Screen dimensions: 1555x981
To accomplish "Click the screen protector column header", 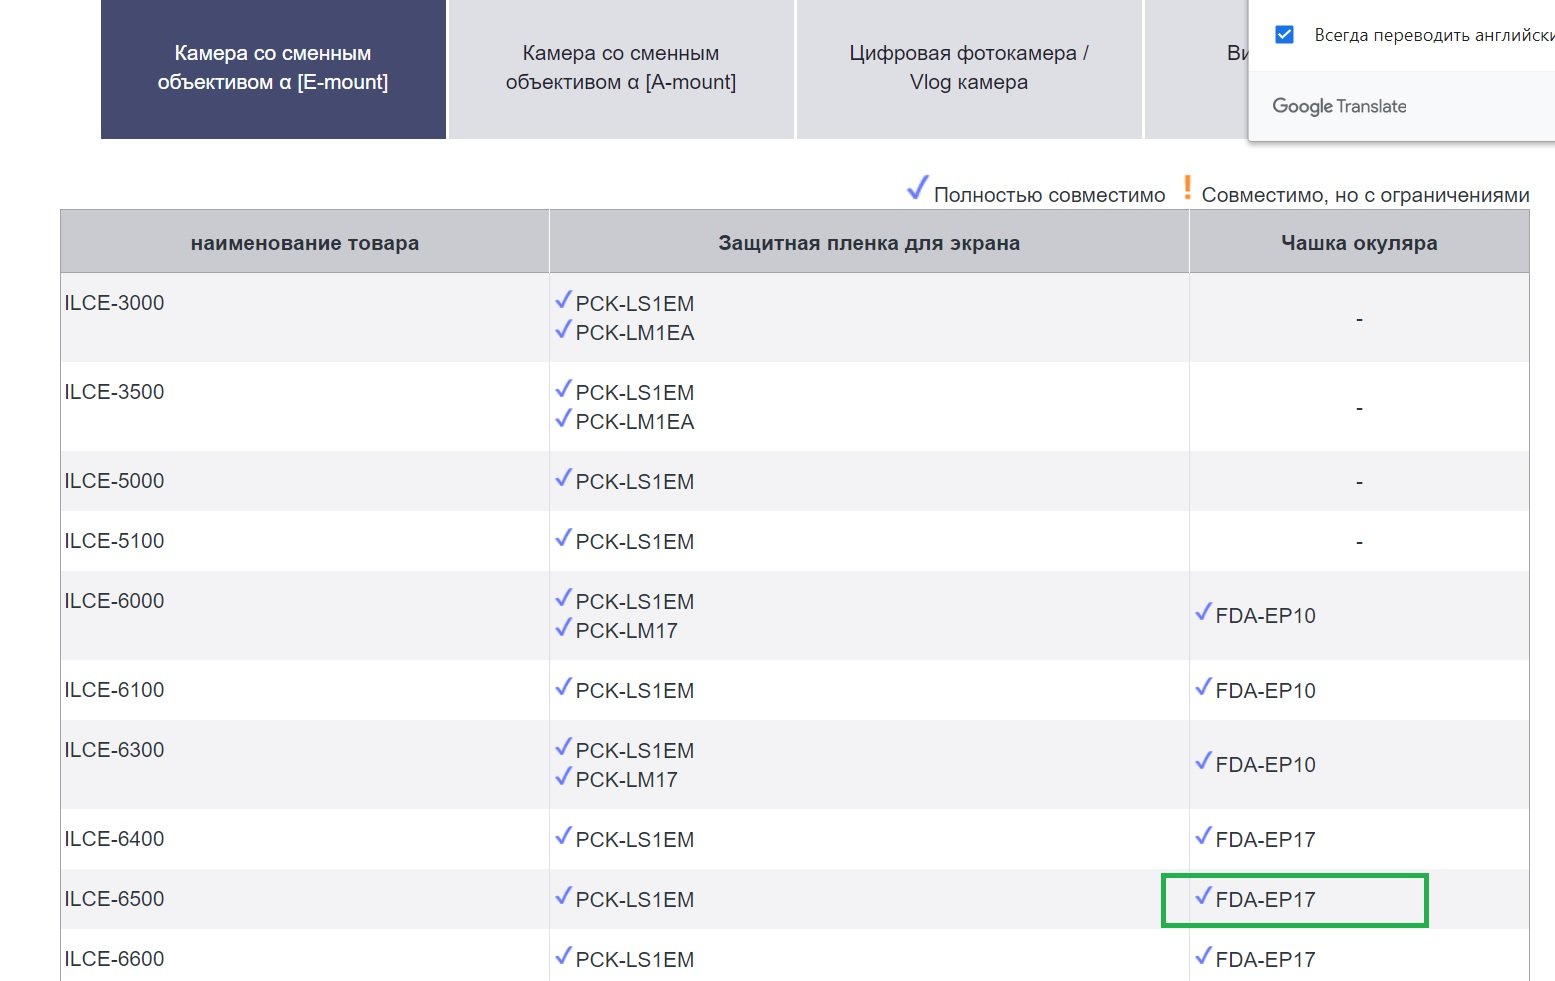I will (868, 243).
